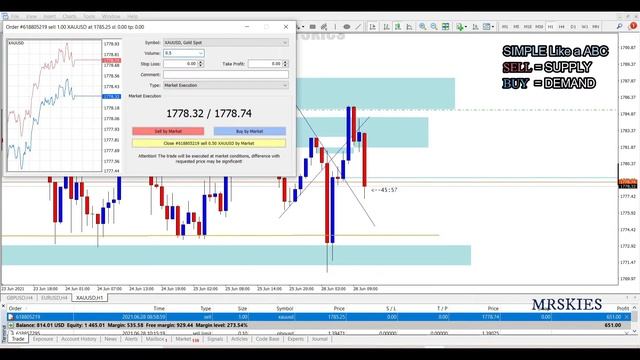The height and width of the screenshot is (360, 640).
Task: Open the Window menu
Action: pos(111,16)
